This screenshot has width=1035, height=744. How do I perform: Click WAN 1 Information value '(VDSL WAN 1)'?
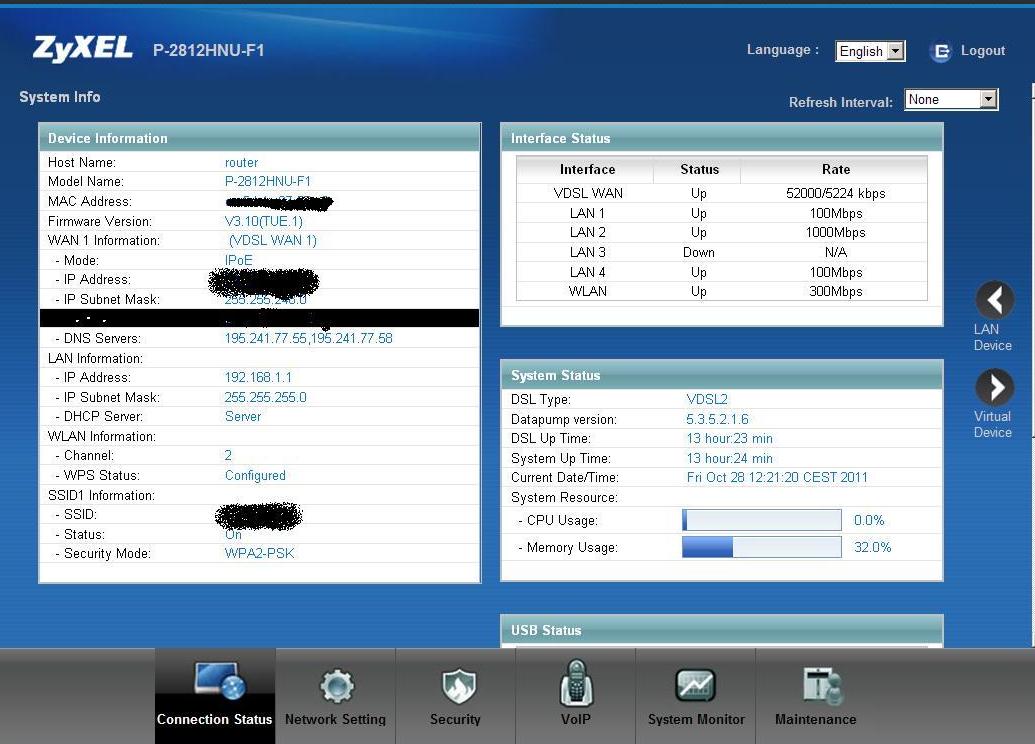click(x=273, y=240)
